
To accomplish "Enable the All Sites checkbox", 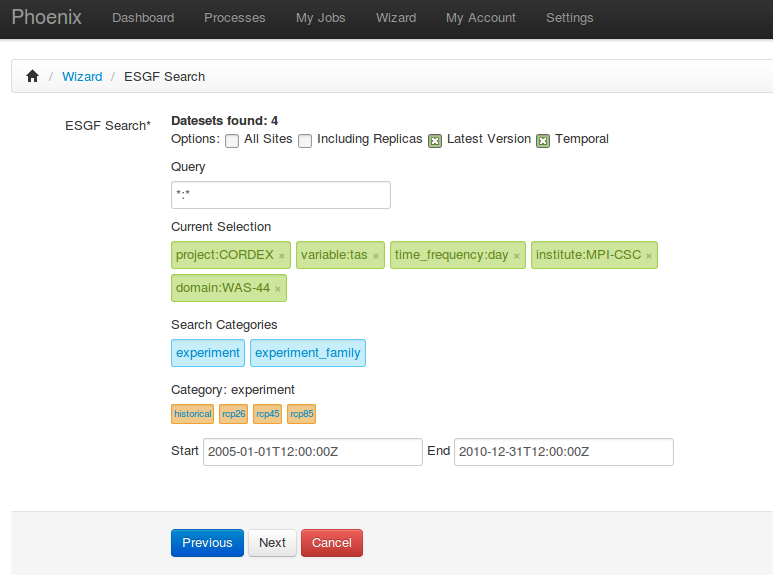I will point(232,141).
